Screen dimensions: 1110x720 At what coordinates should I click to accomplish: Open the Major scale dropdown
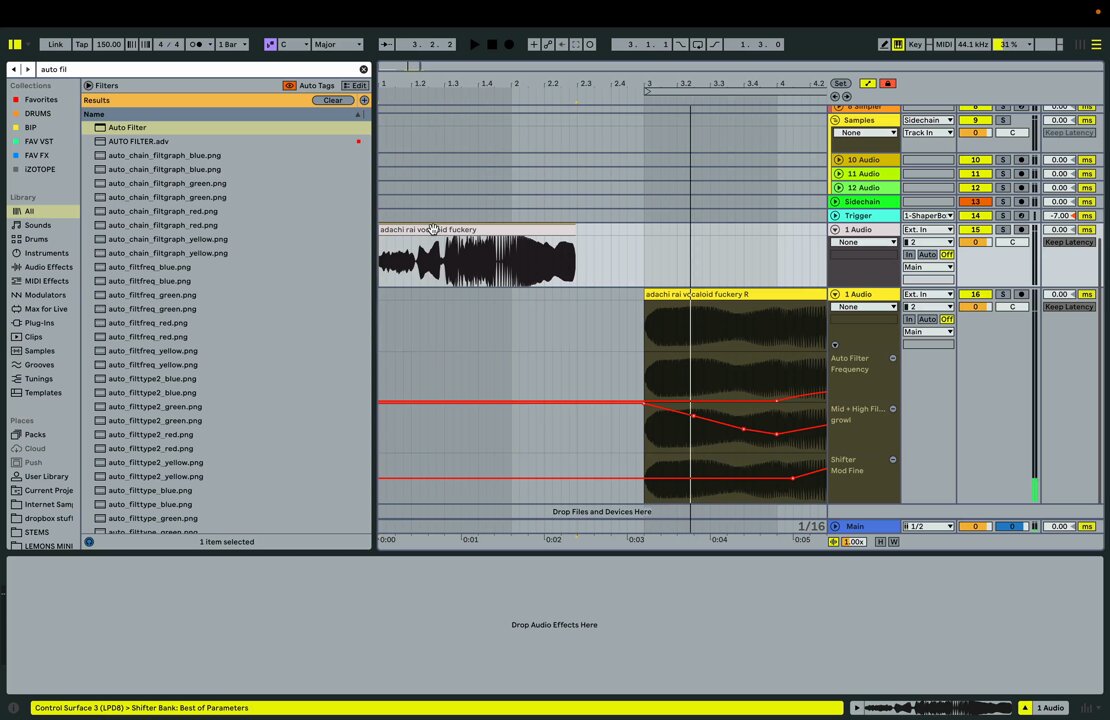click(338, 45)
